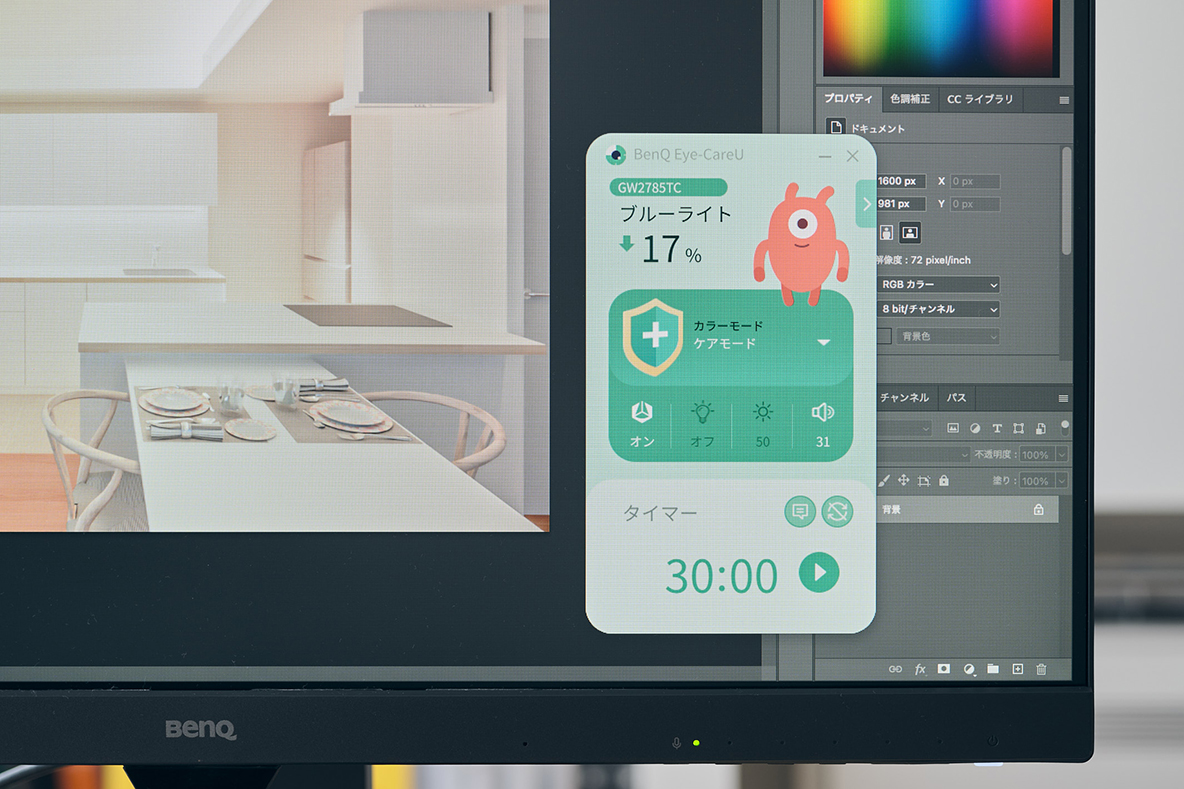Click the orange Eye-CareU mascot character
The image size is (1184, 789).
click(801, 243)
